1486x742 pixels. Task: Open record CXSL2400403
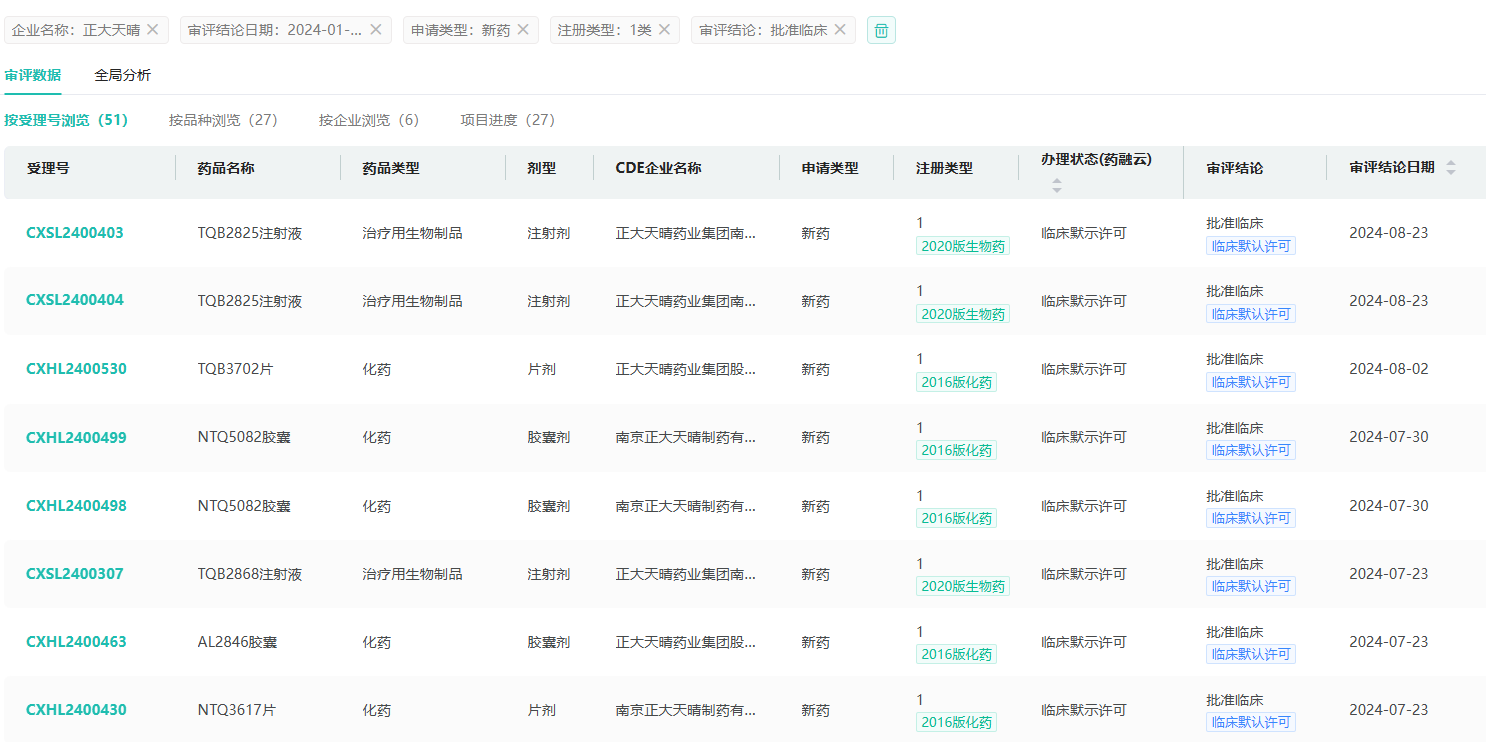coord(75,233)
